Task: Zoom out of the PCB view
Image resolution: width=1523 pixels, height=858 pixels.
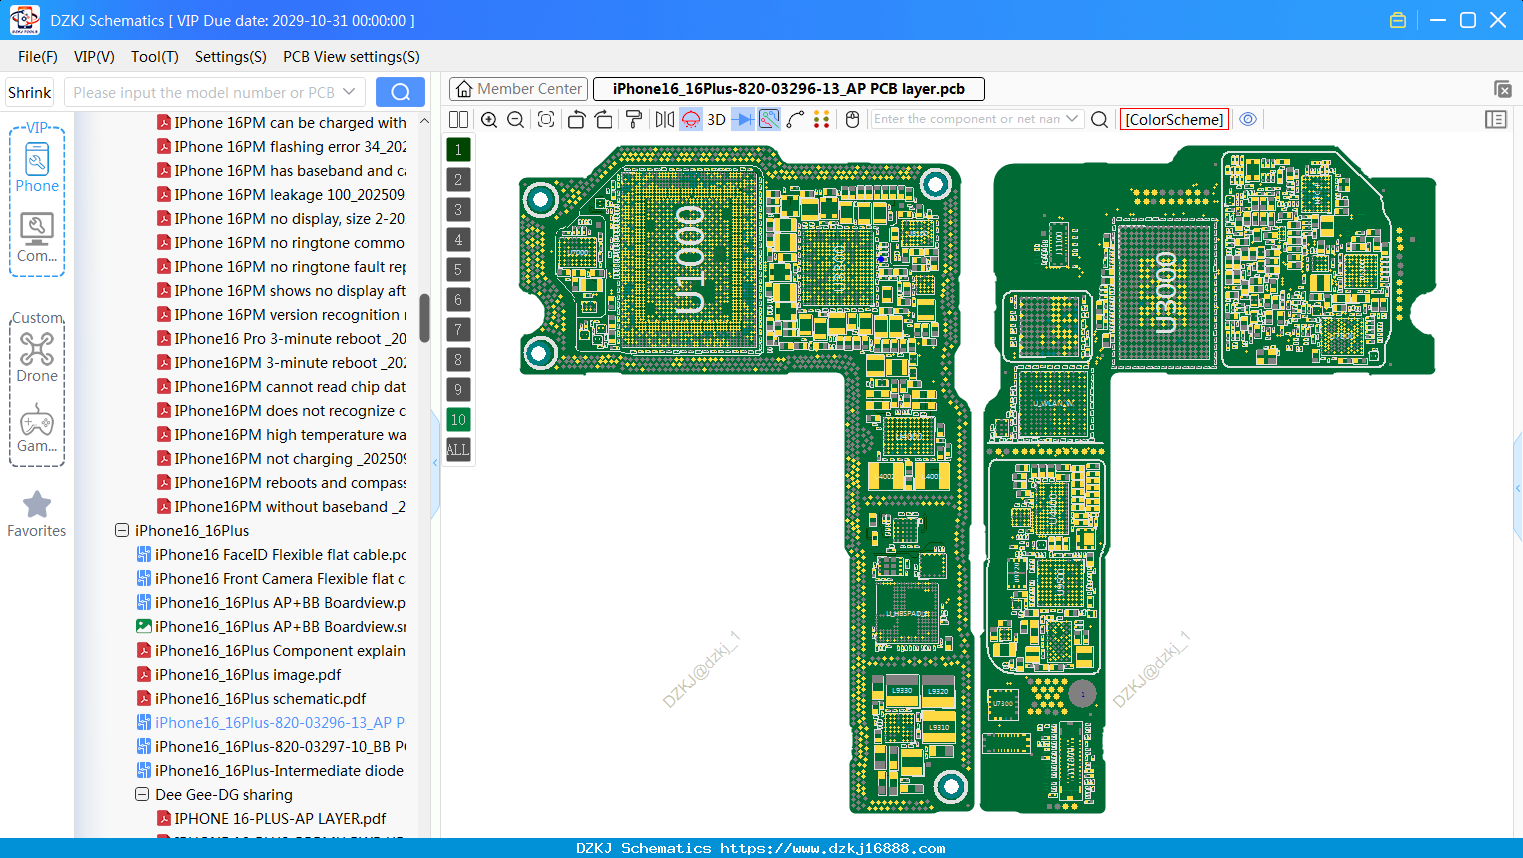Action: 516,119
